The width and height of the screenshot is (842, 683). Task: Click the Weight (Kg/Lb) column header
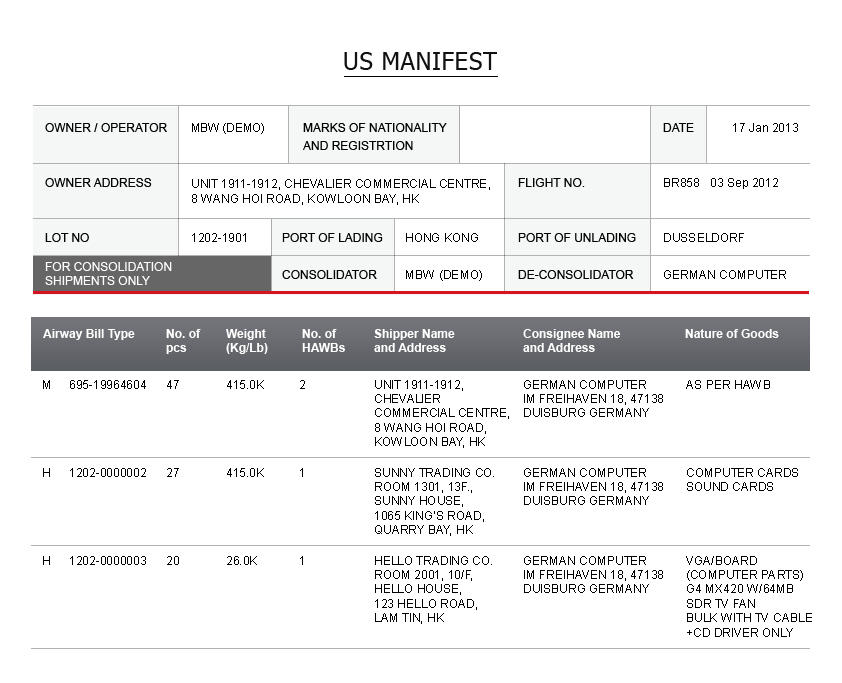pos(246,340)
